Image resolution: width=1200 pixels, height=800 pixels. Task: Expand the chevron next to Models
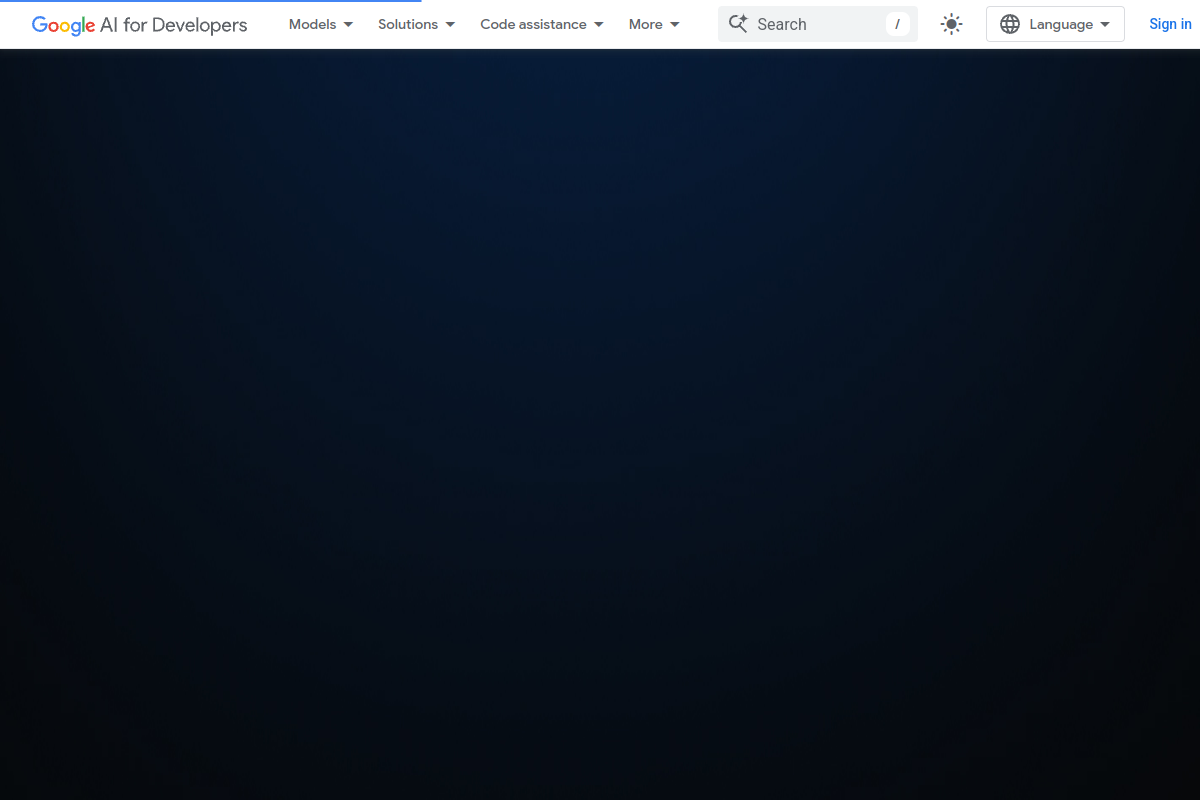pos(347,24)
